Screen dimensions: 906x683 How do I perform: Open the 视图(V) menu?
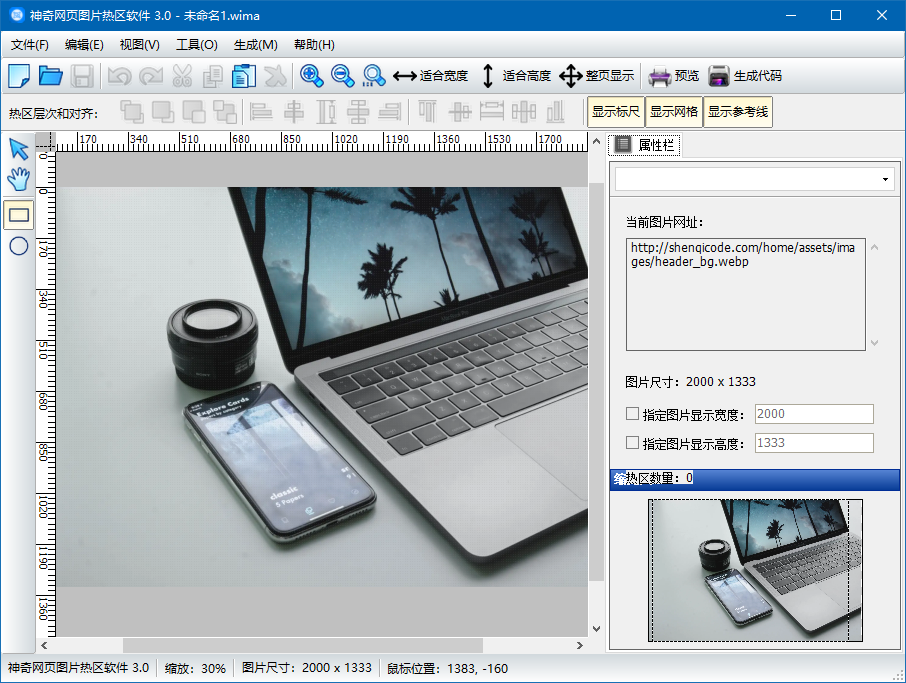(139, 45)
